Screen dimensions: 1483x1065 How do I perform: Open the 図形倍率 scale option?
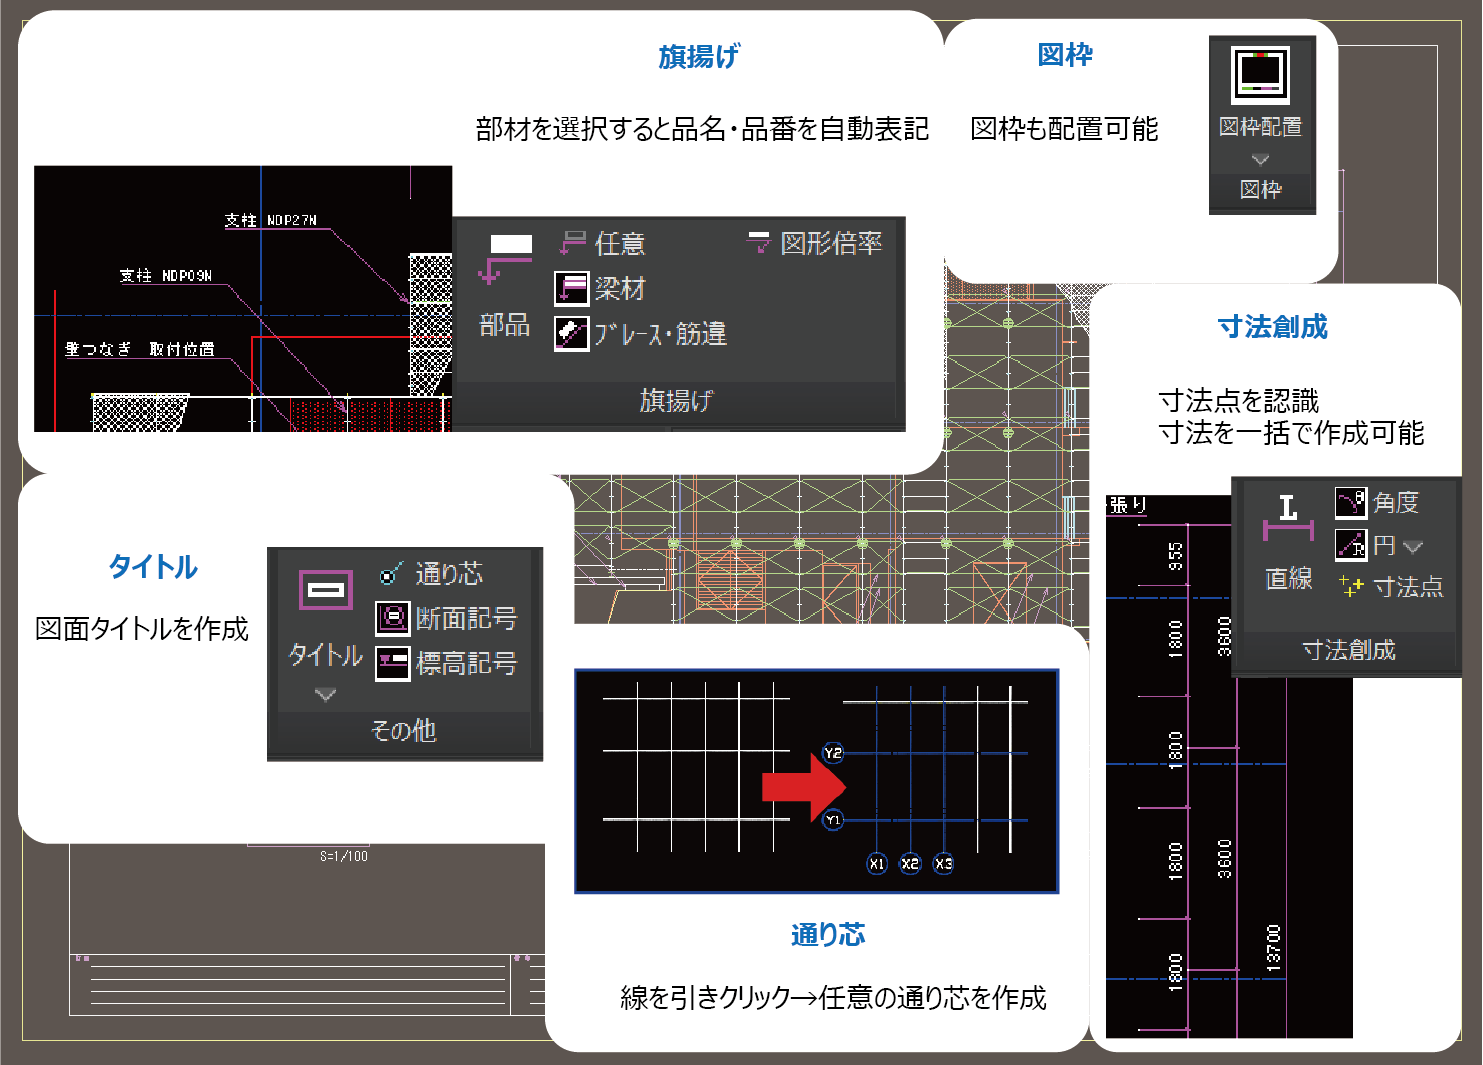coord(814,243)
